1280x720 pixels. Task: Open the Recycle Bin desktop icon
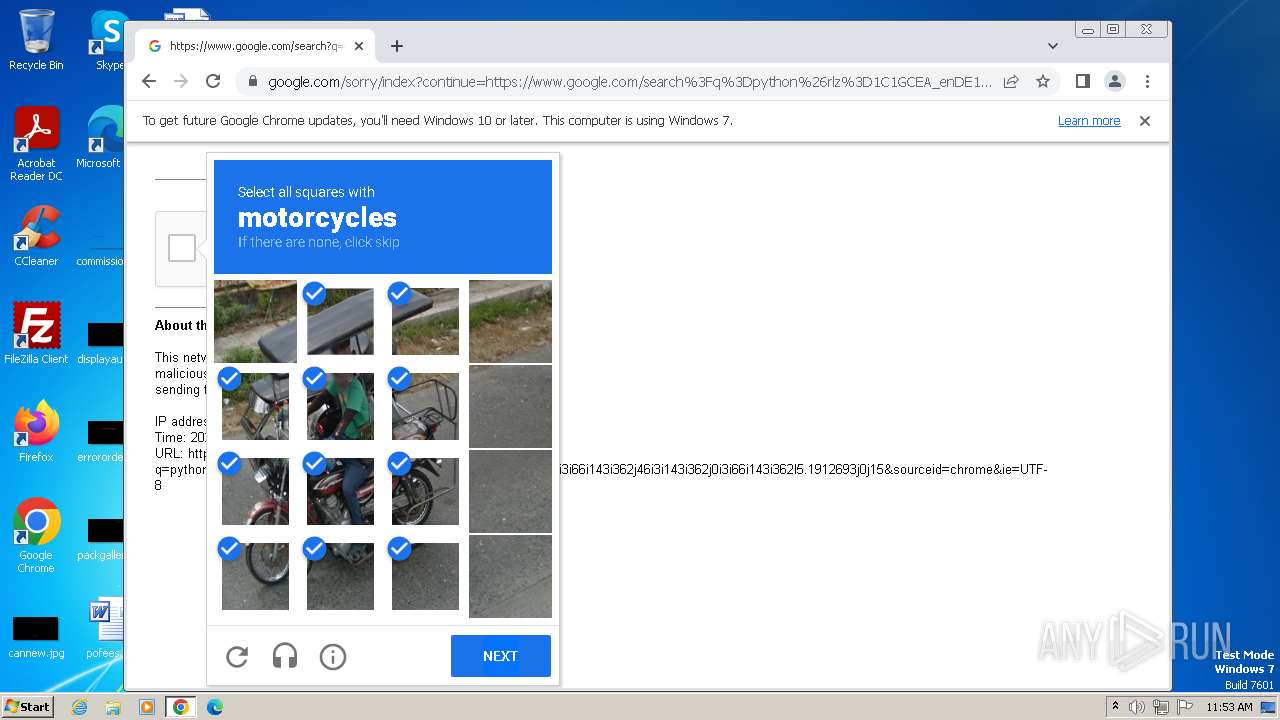(36, 40)
